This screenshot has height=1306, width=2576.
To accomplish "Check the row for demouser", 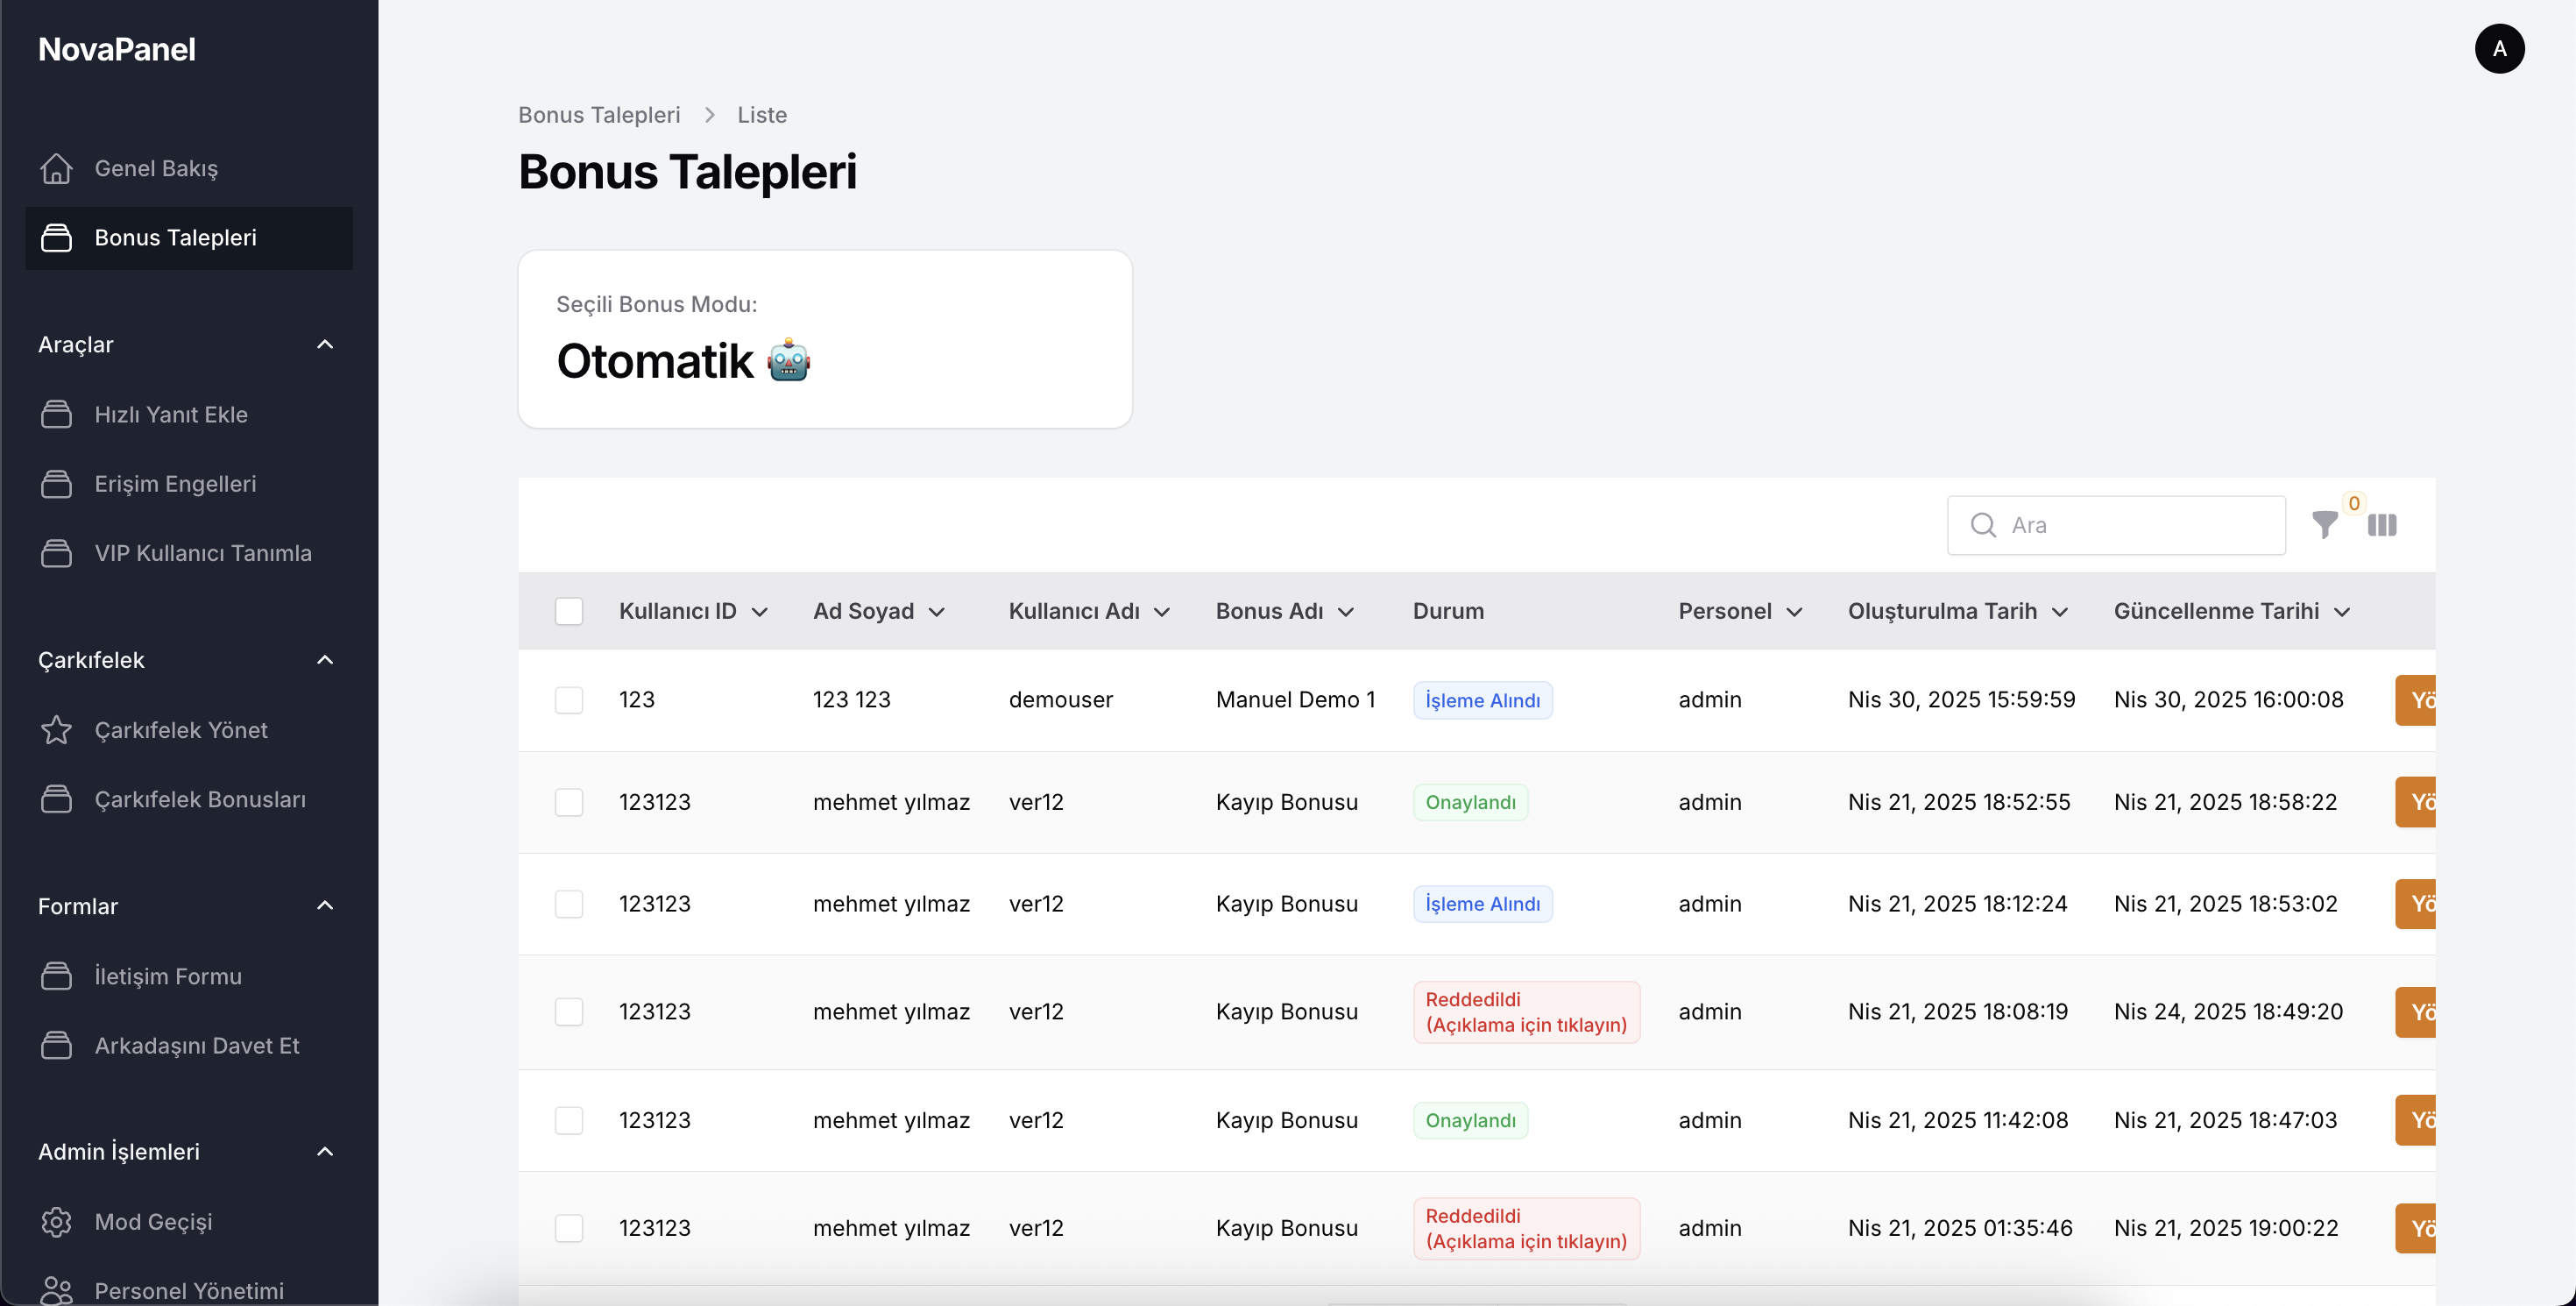I will click(569, 700).
